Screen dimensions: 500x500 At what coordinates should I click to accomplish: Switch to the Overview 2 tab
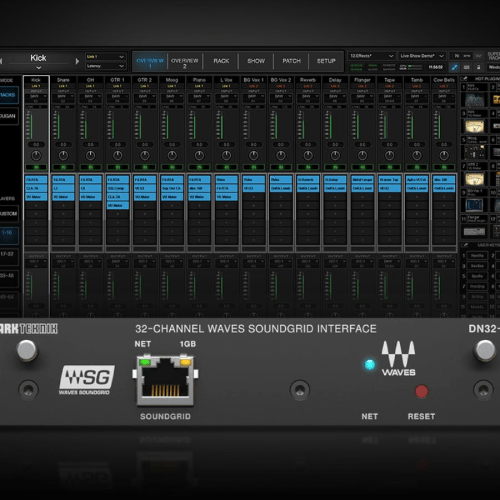[x=185, y=61]
